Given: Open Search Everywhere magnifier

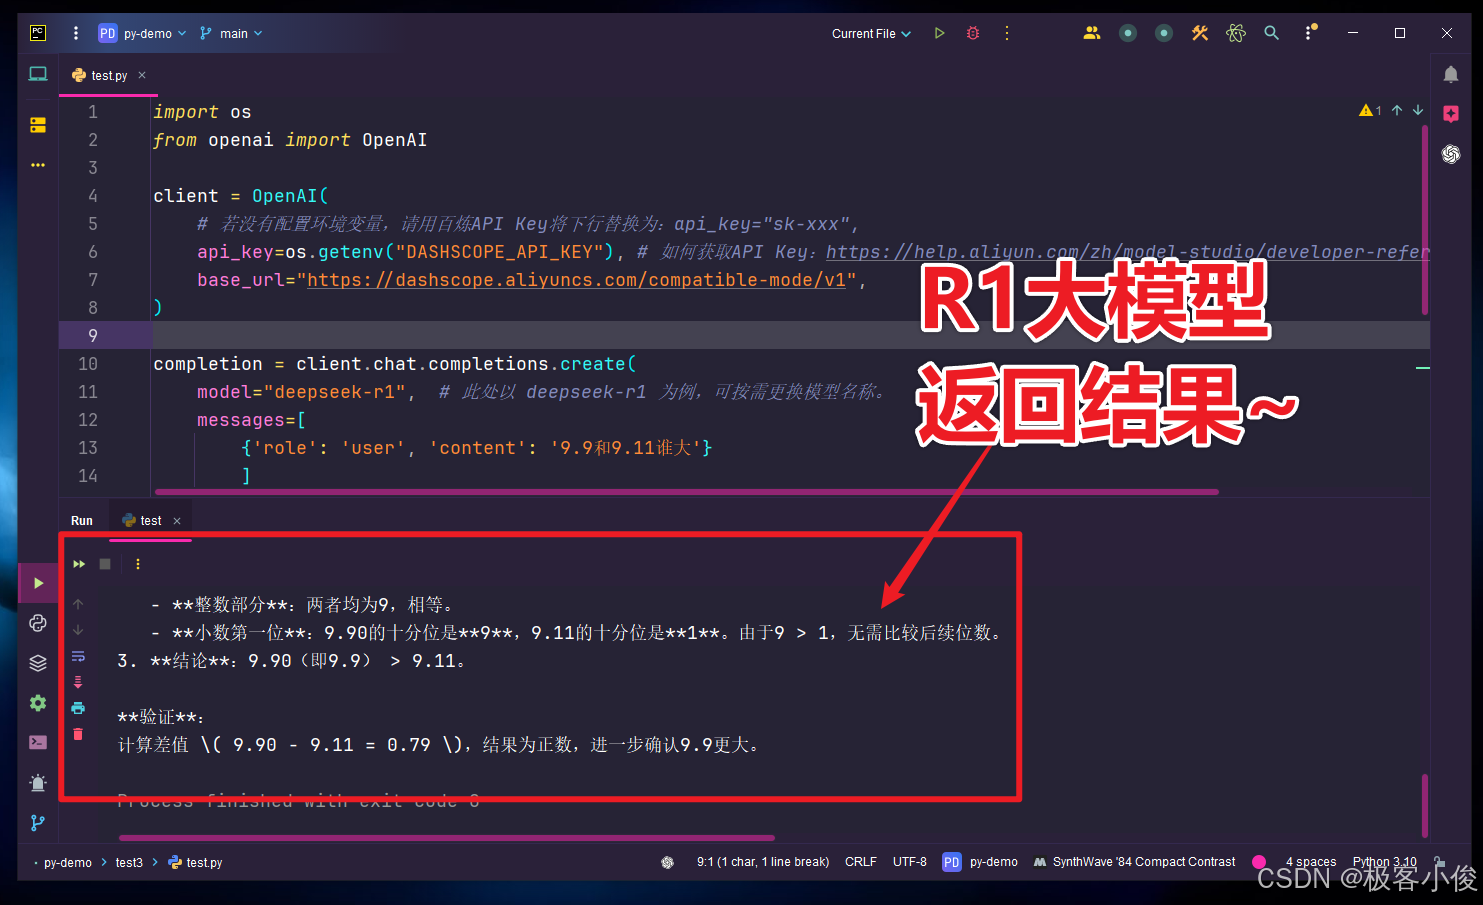Looking at the screenshot, I should point(1272,33).
